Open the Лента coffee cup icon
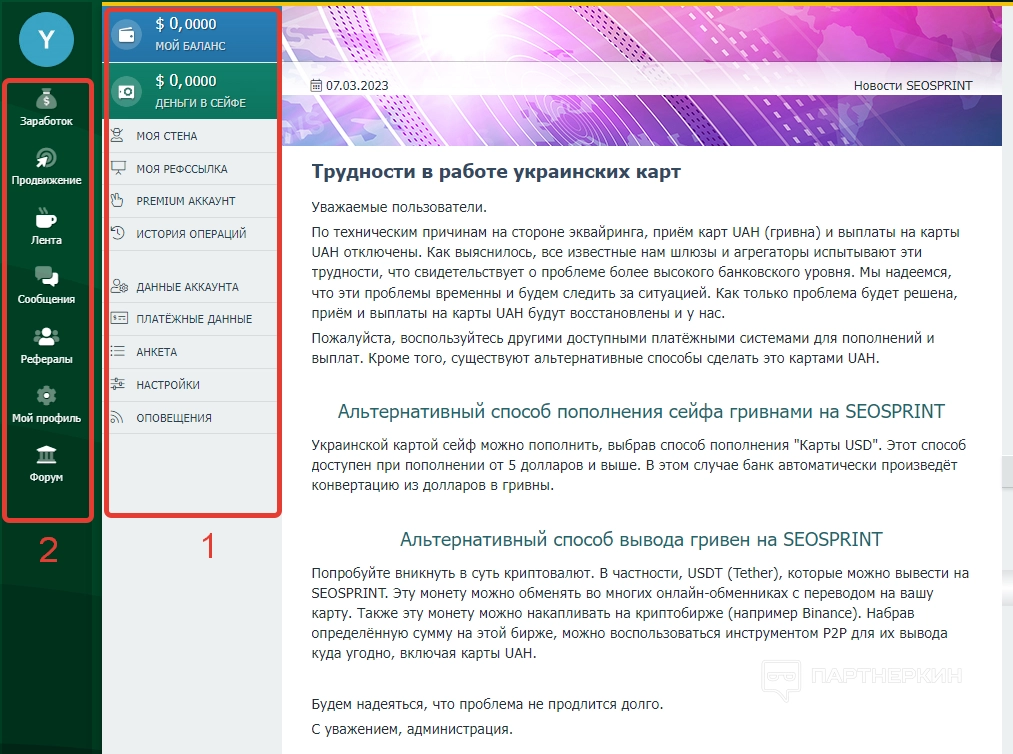1013x754 pixels. [47, 218]
